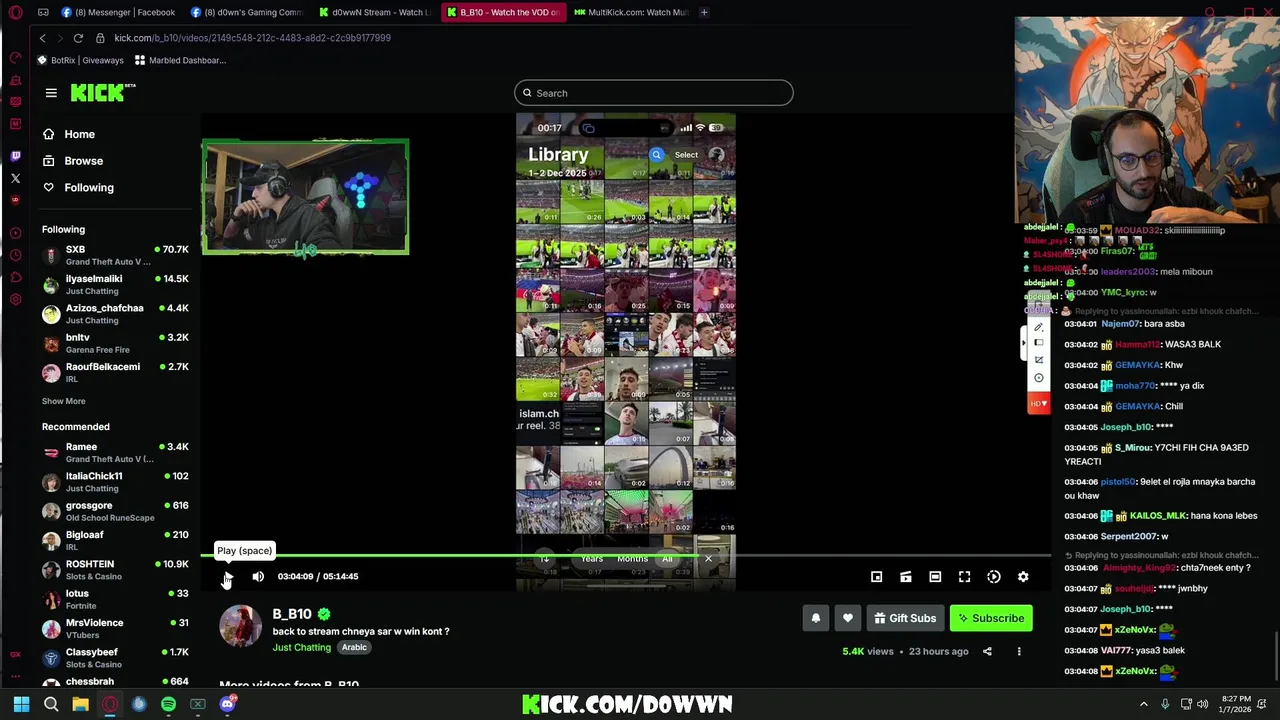Go back in browser history
Image resolution: width=1280 pixels, height=720 pixels.
[42, 38]
